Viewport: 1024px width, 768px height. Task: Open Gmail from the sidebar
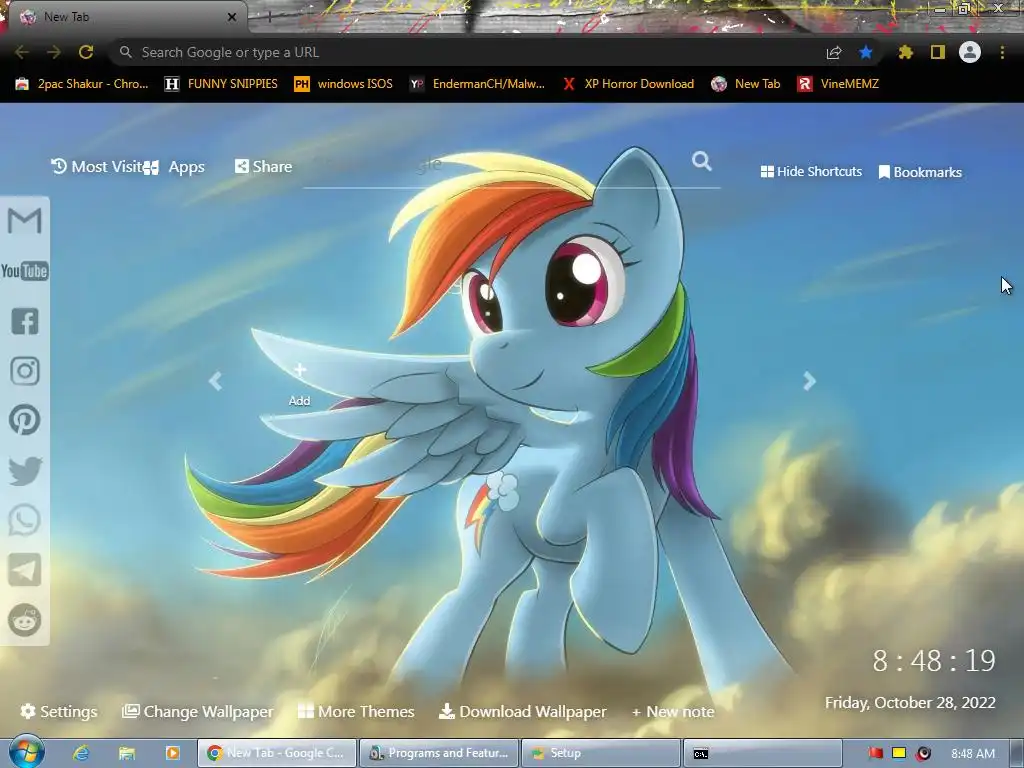(25, 221)
